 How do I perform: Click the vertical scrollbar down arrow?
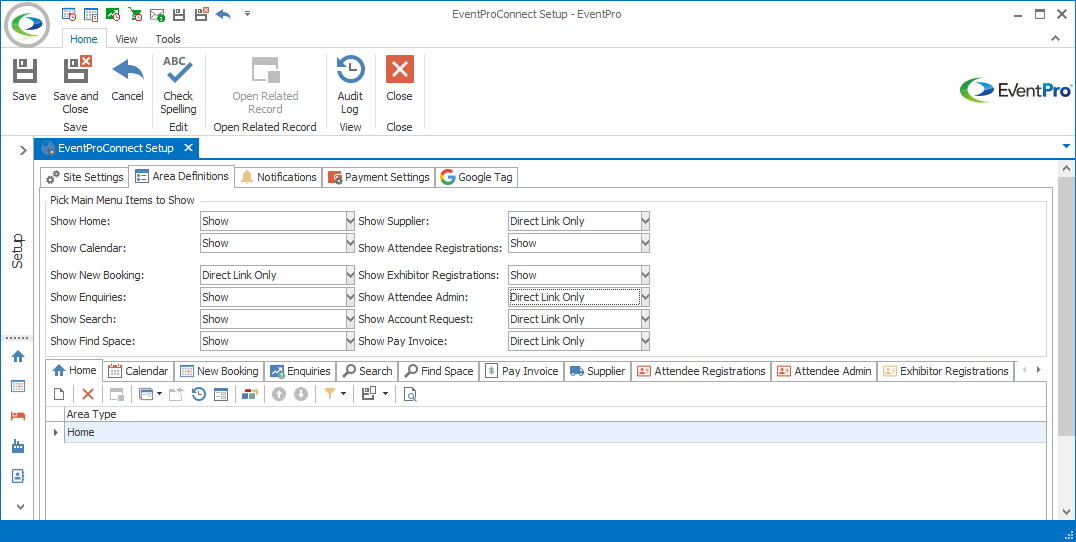[x=1066, y=511]
